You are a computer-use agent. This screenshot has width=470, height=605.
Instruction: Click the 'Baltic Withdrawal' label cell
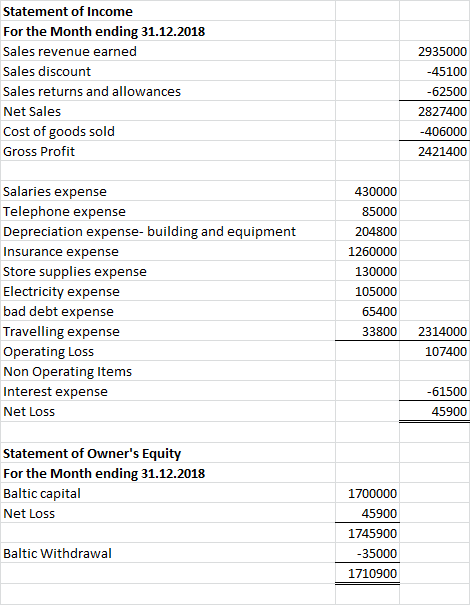click(168, 553)
